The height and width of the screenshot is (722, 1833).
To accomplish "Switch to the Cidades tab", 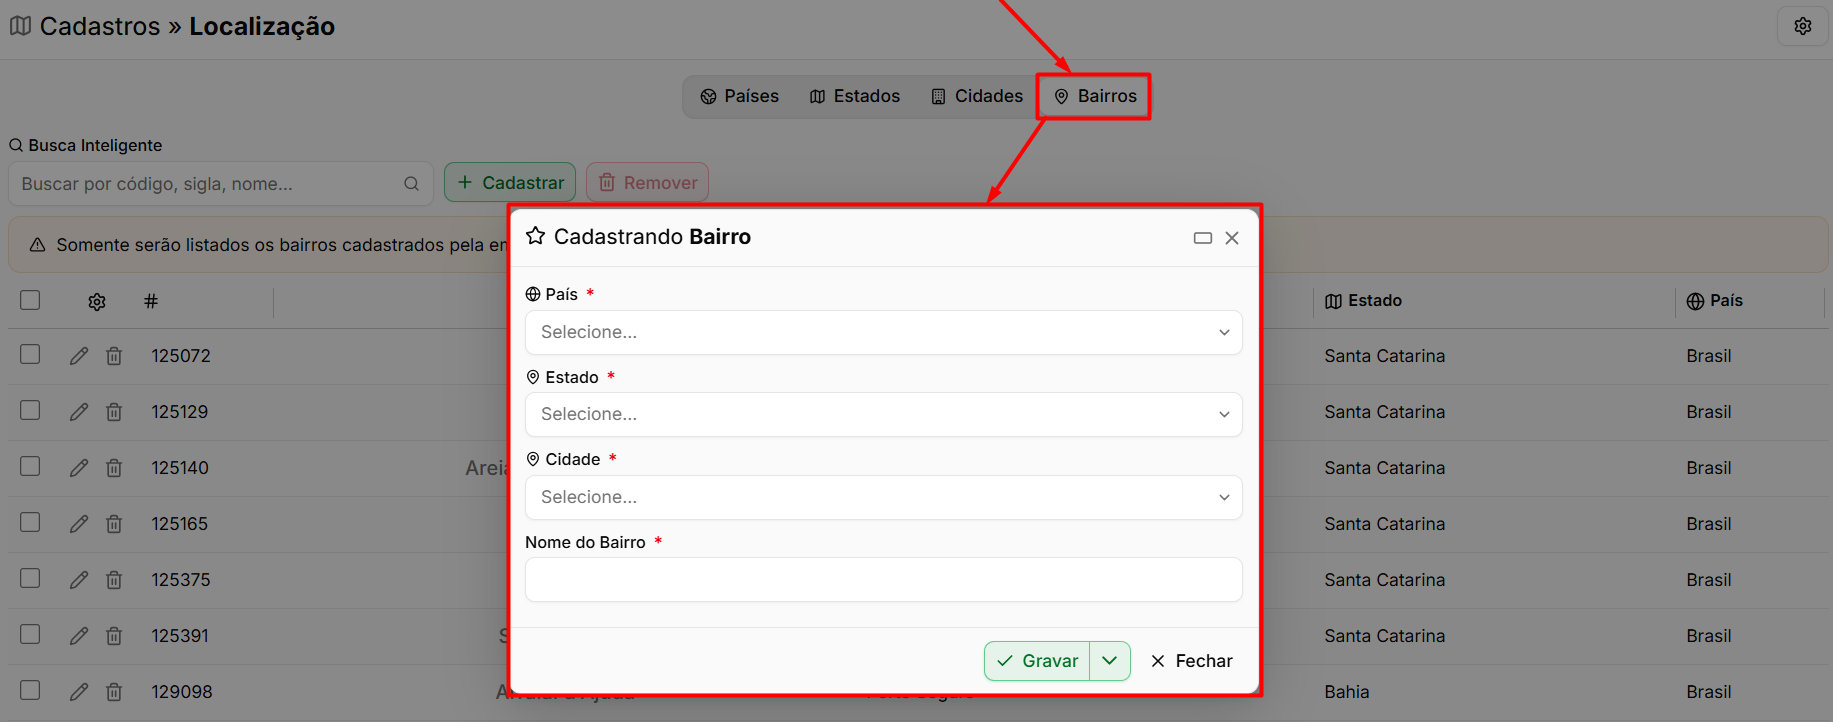I will pos(977,96).
